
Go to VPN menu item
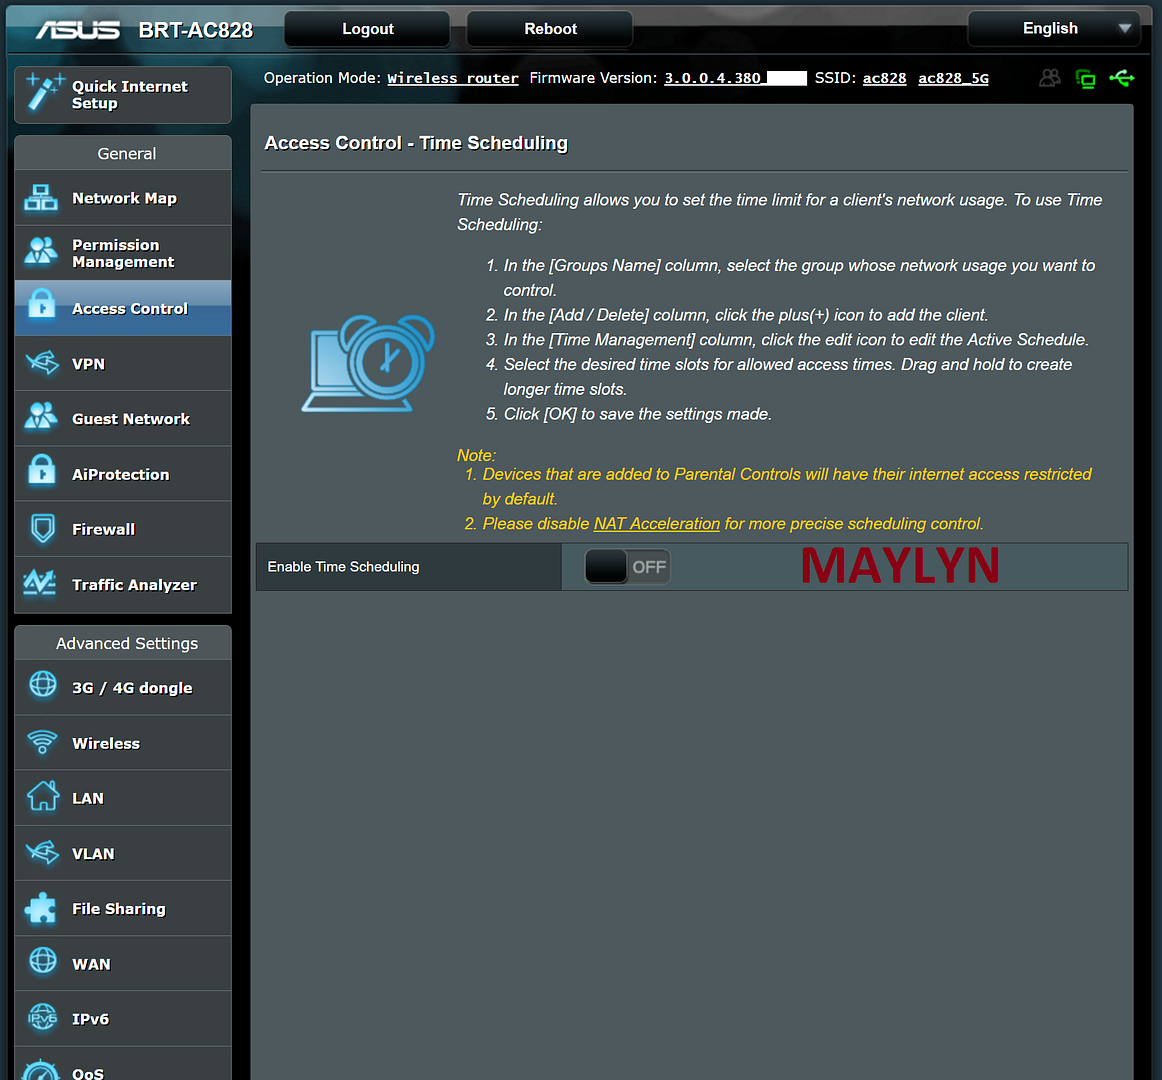point(123,363)
